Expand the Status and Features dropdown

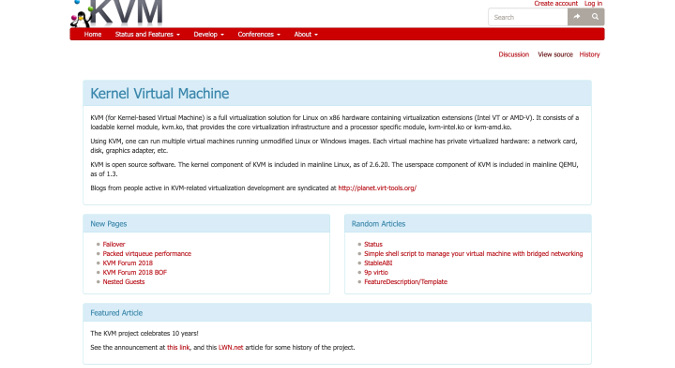(x=147, y=34)
